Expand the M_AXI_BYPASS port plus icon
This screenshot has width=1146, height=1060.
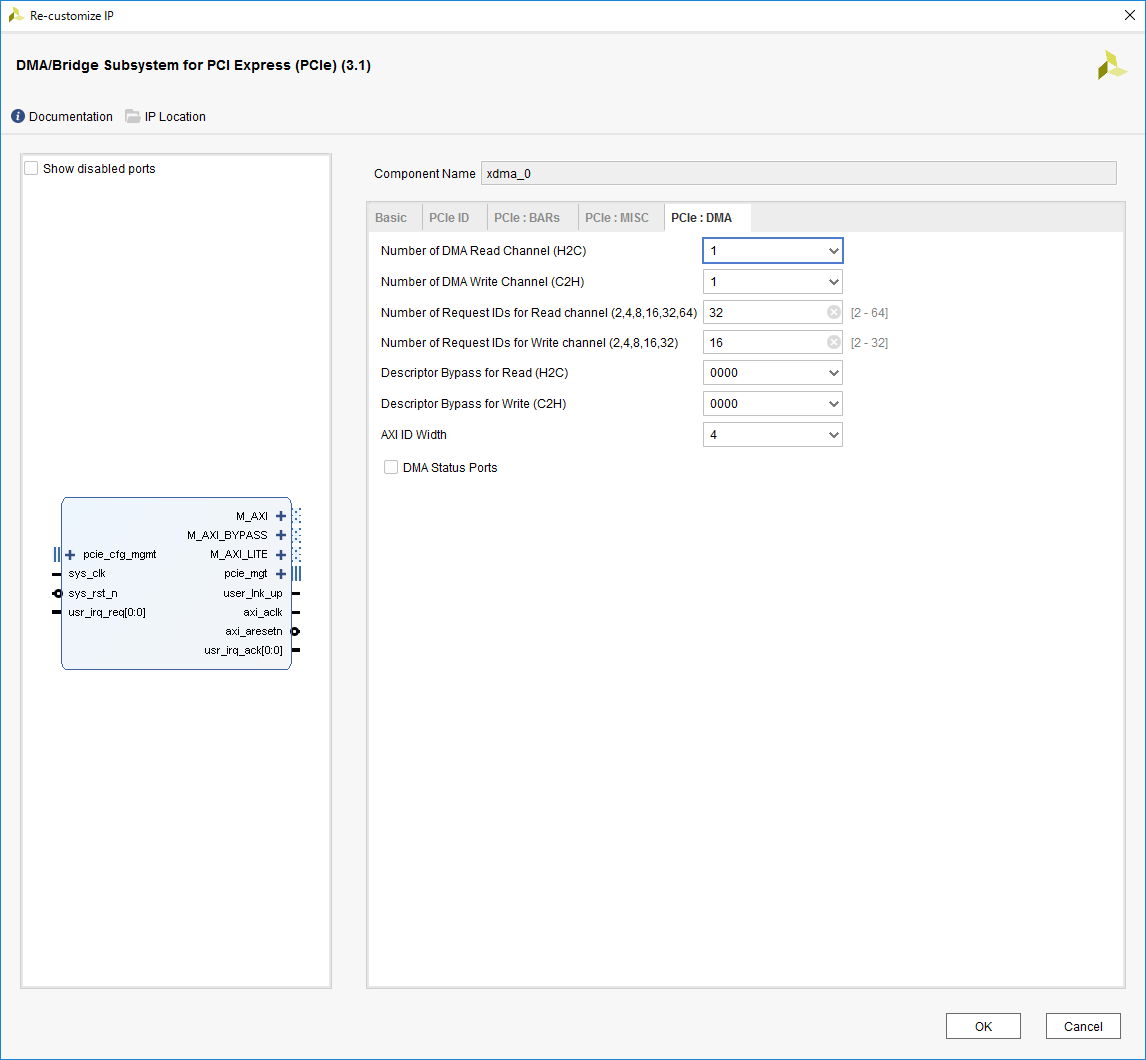(281, 535)
